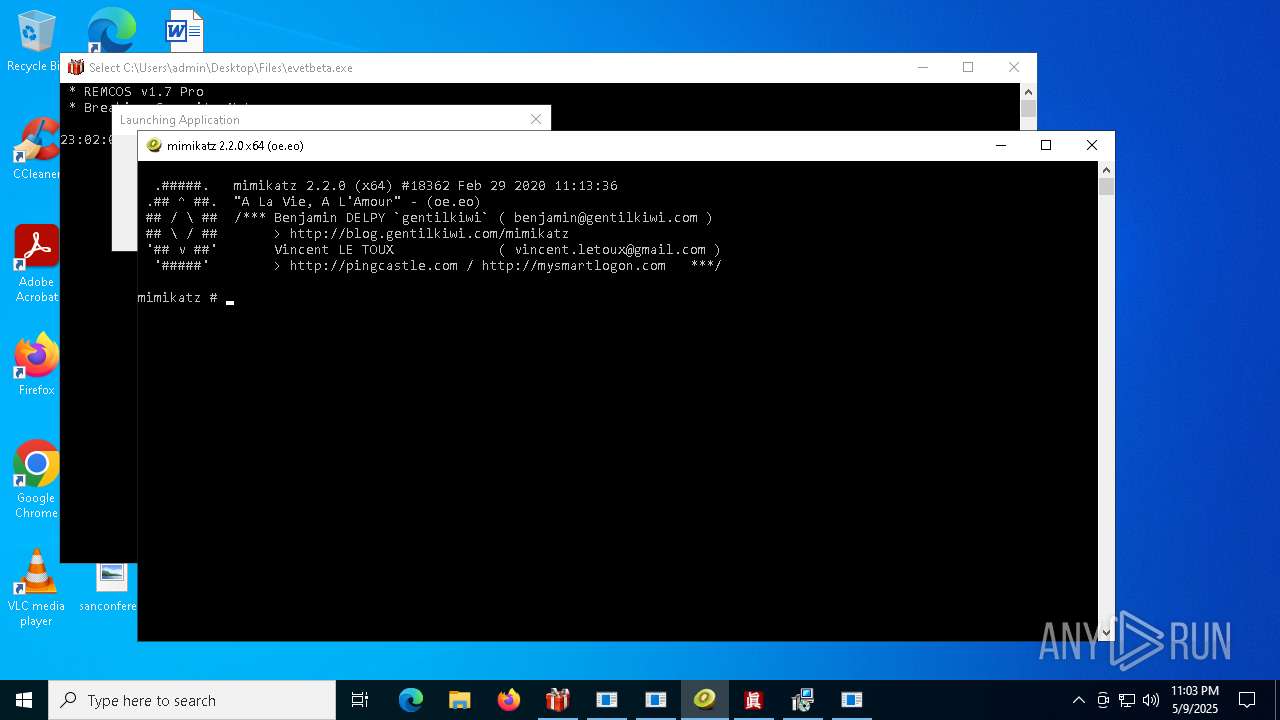Viewport: 1280px width, 720px height.
Task: Open Task View on the taskbar
Action: [360, 700]
